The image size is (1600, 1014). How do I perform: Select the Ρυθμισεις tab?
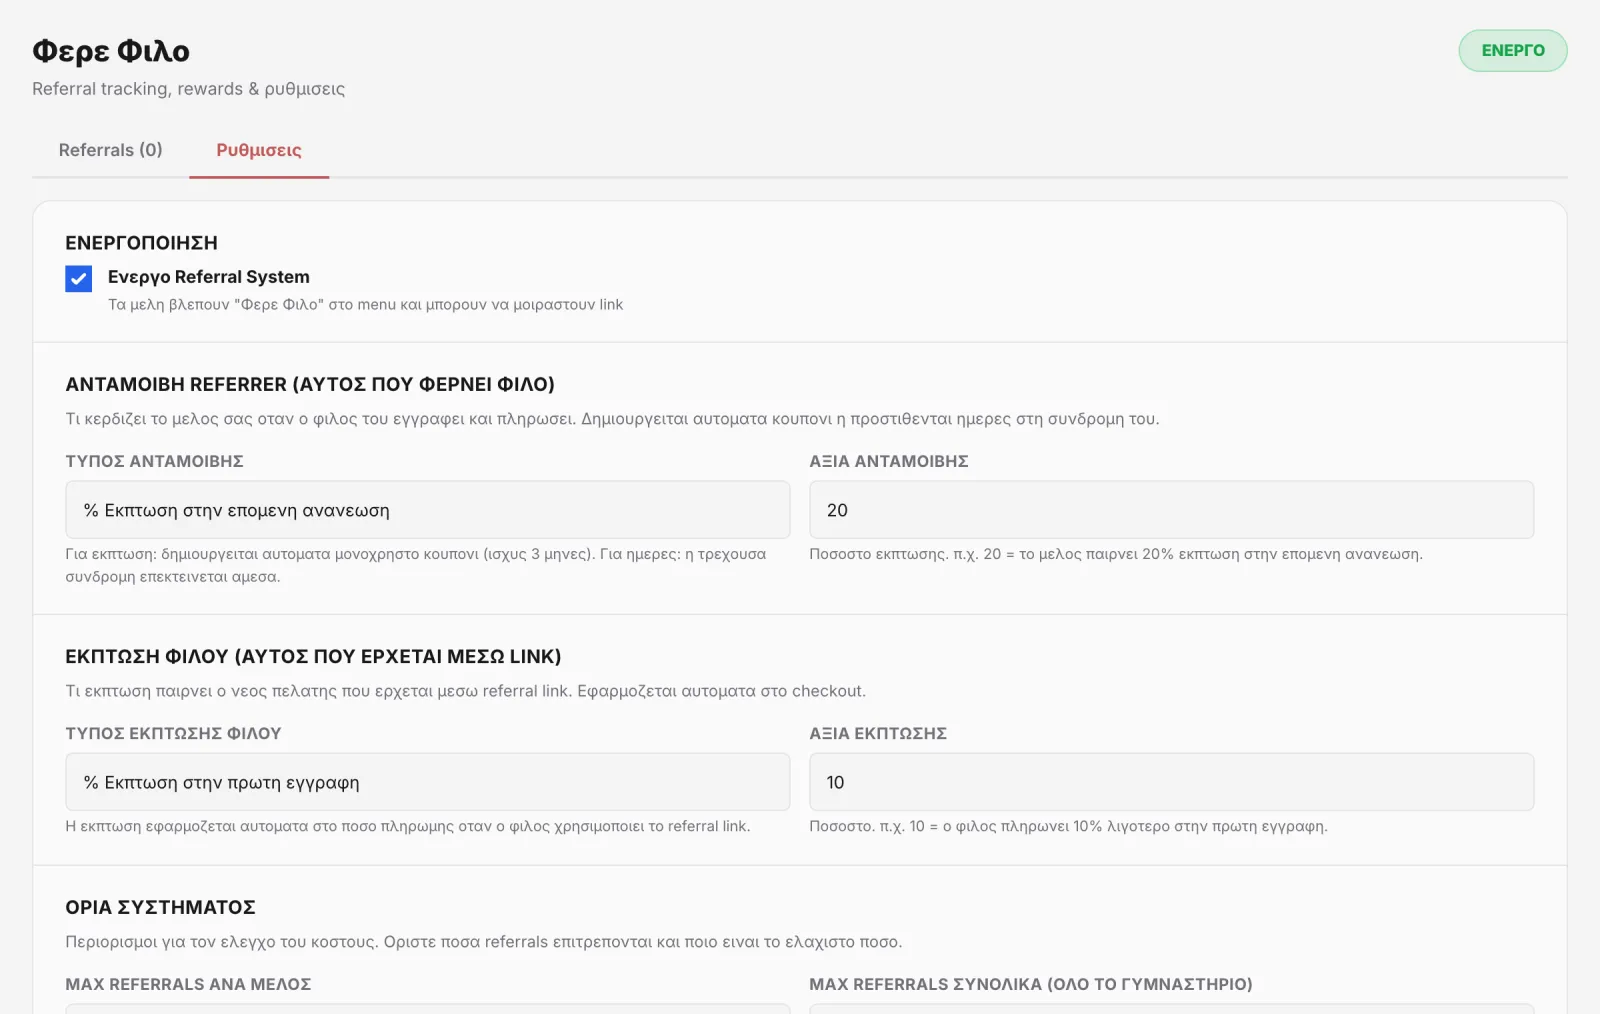coord(259,150)
